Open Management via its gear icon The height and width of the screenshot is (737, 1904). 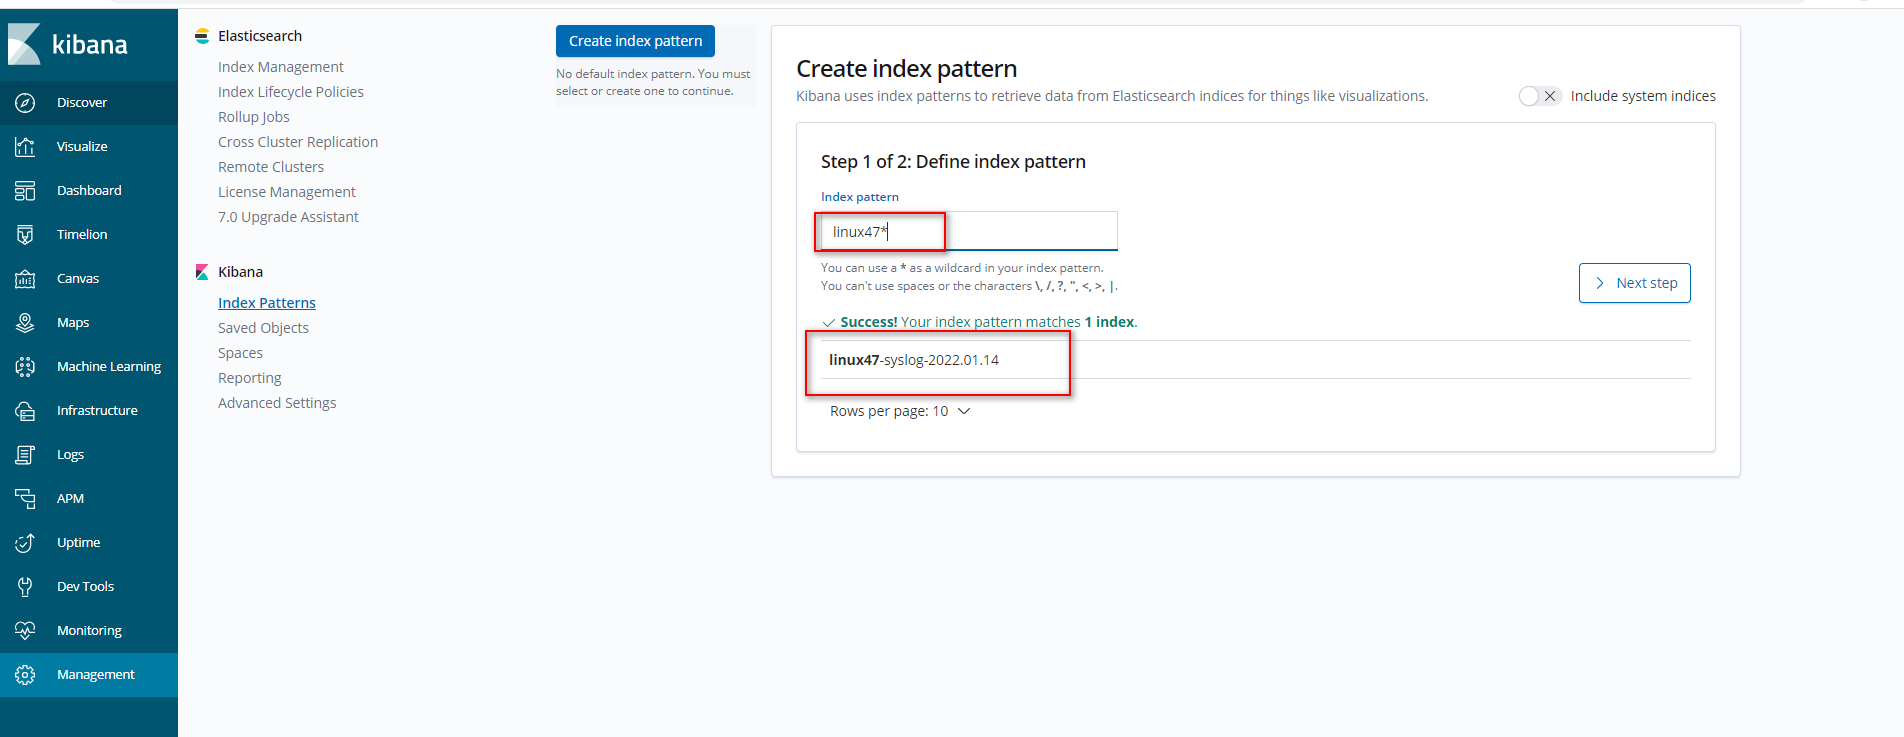click(x=25, y=674)
